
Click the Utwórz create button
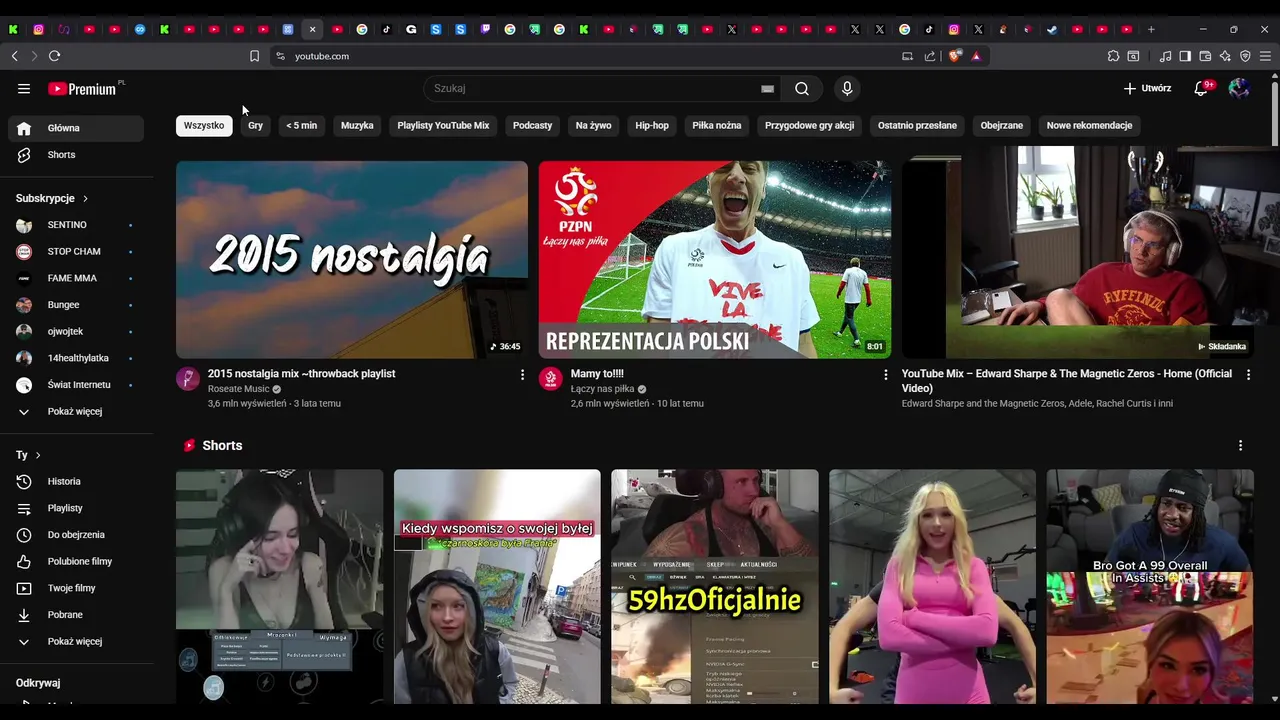coord(1147,88)
